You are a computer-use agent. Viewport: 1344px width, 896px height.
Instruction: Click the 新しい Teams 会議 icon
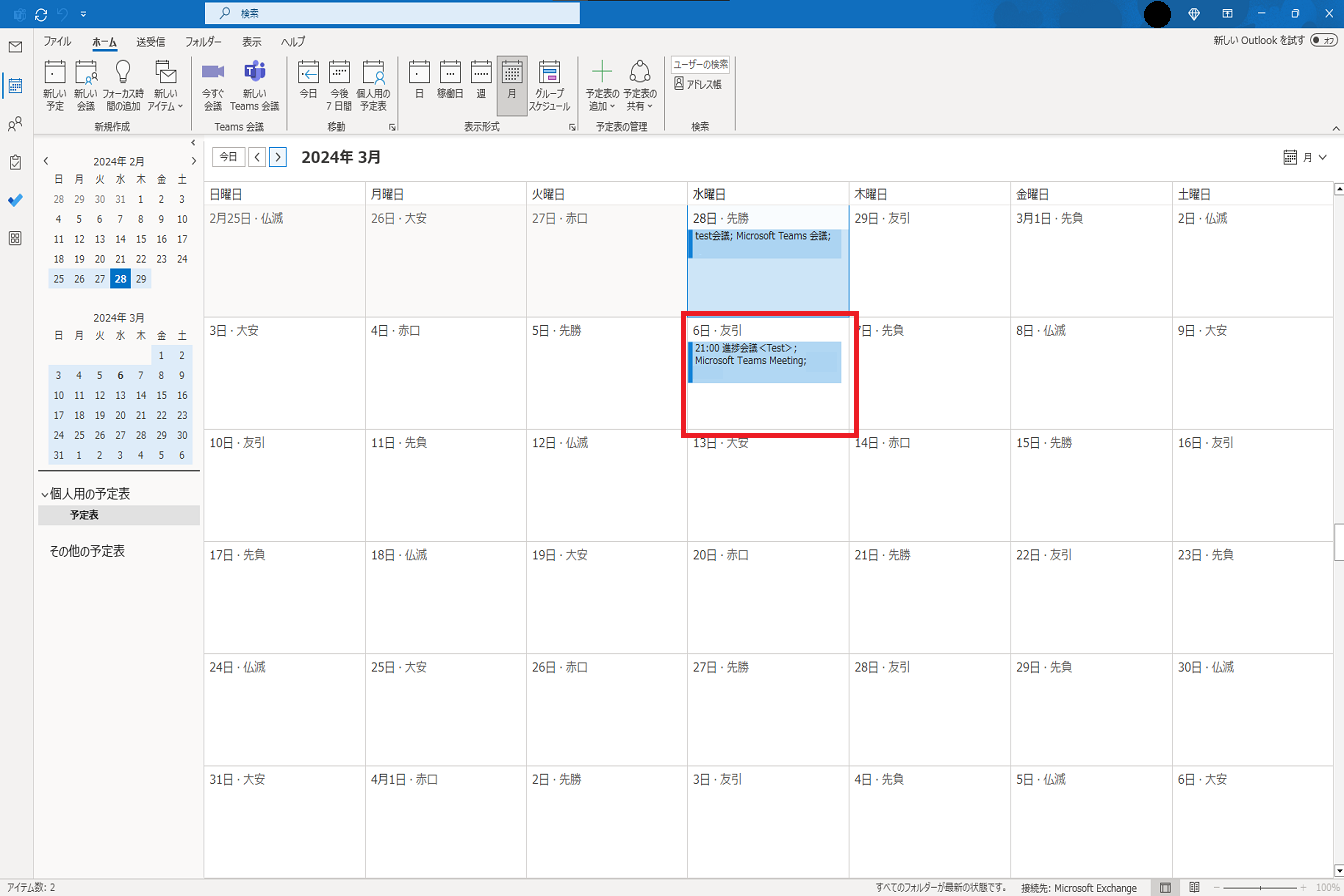point(254,84)
